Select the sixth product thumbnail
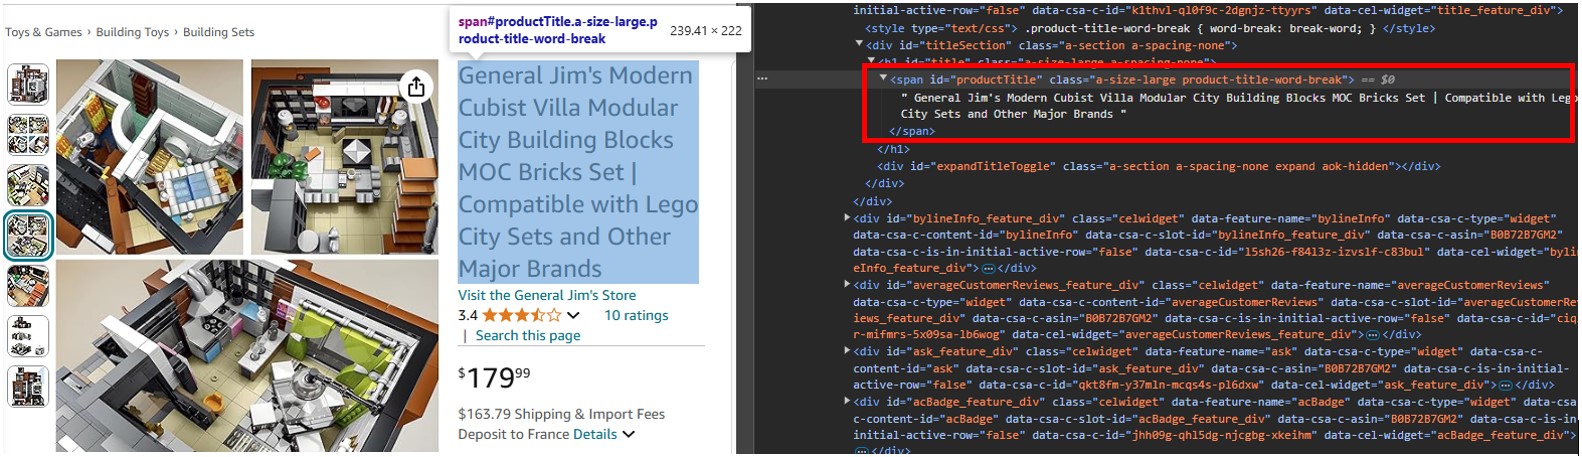1582x457 pixels. click(x=28, y=336)
